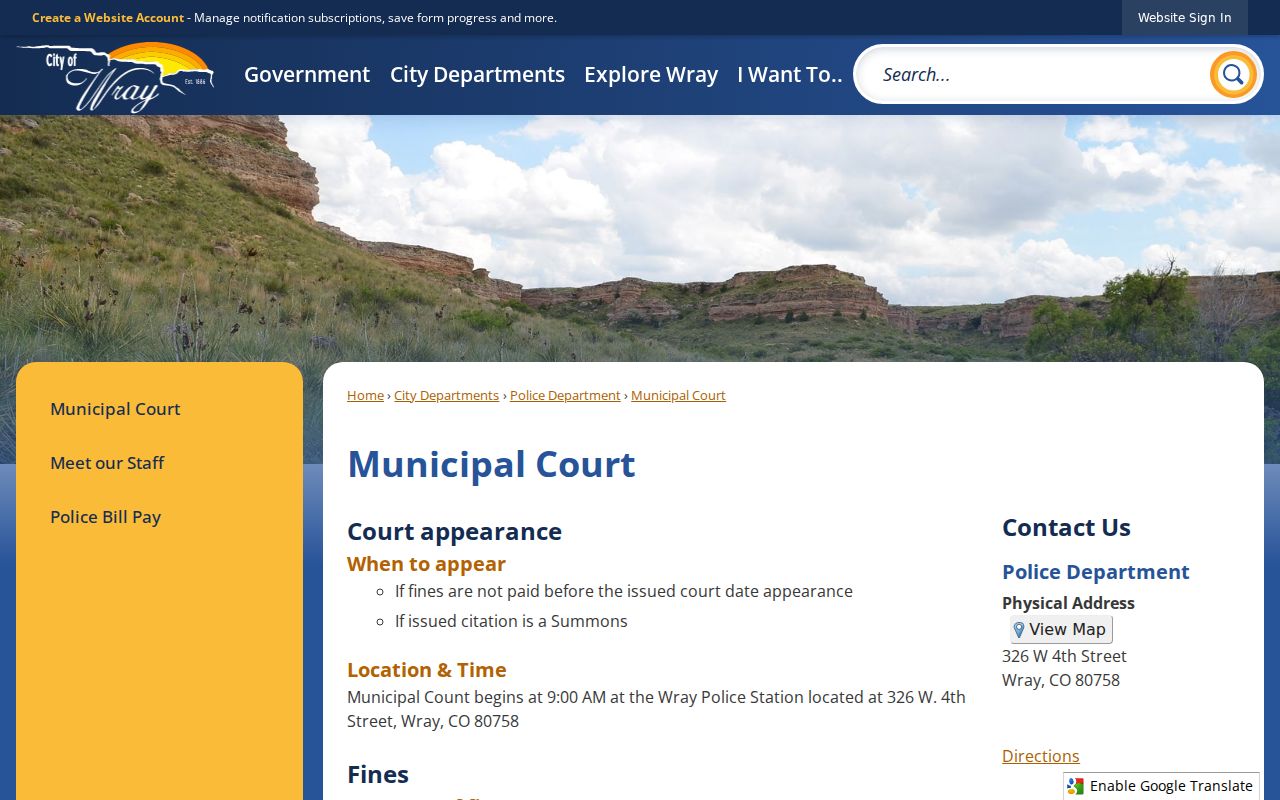Open the City Departments menu

477,75
